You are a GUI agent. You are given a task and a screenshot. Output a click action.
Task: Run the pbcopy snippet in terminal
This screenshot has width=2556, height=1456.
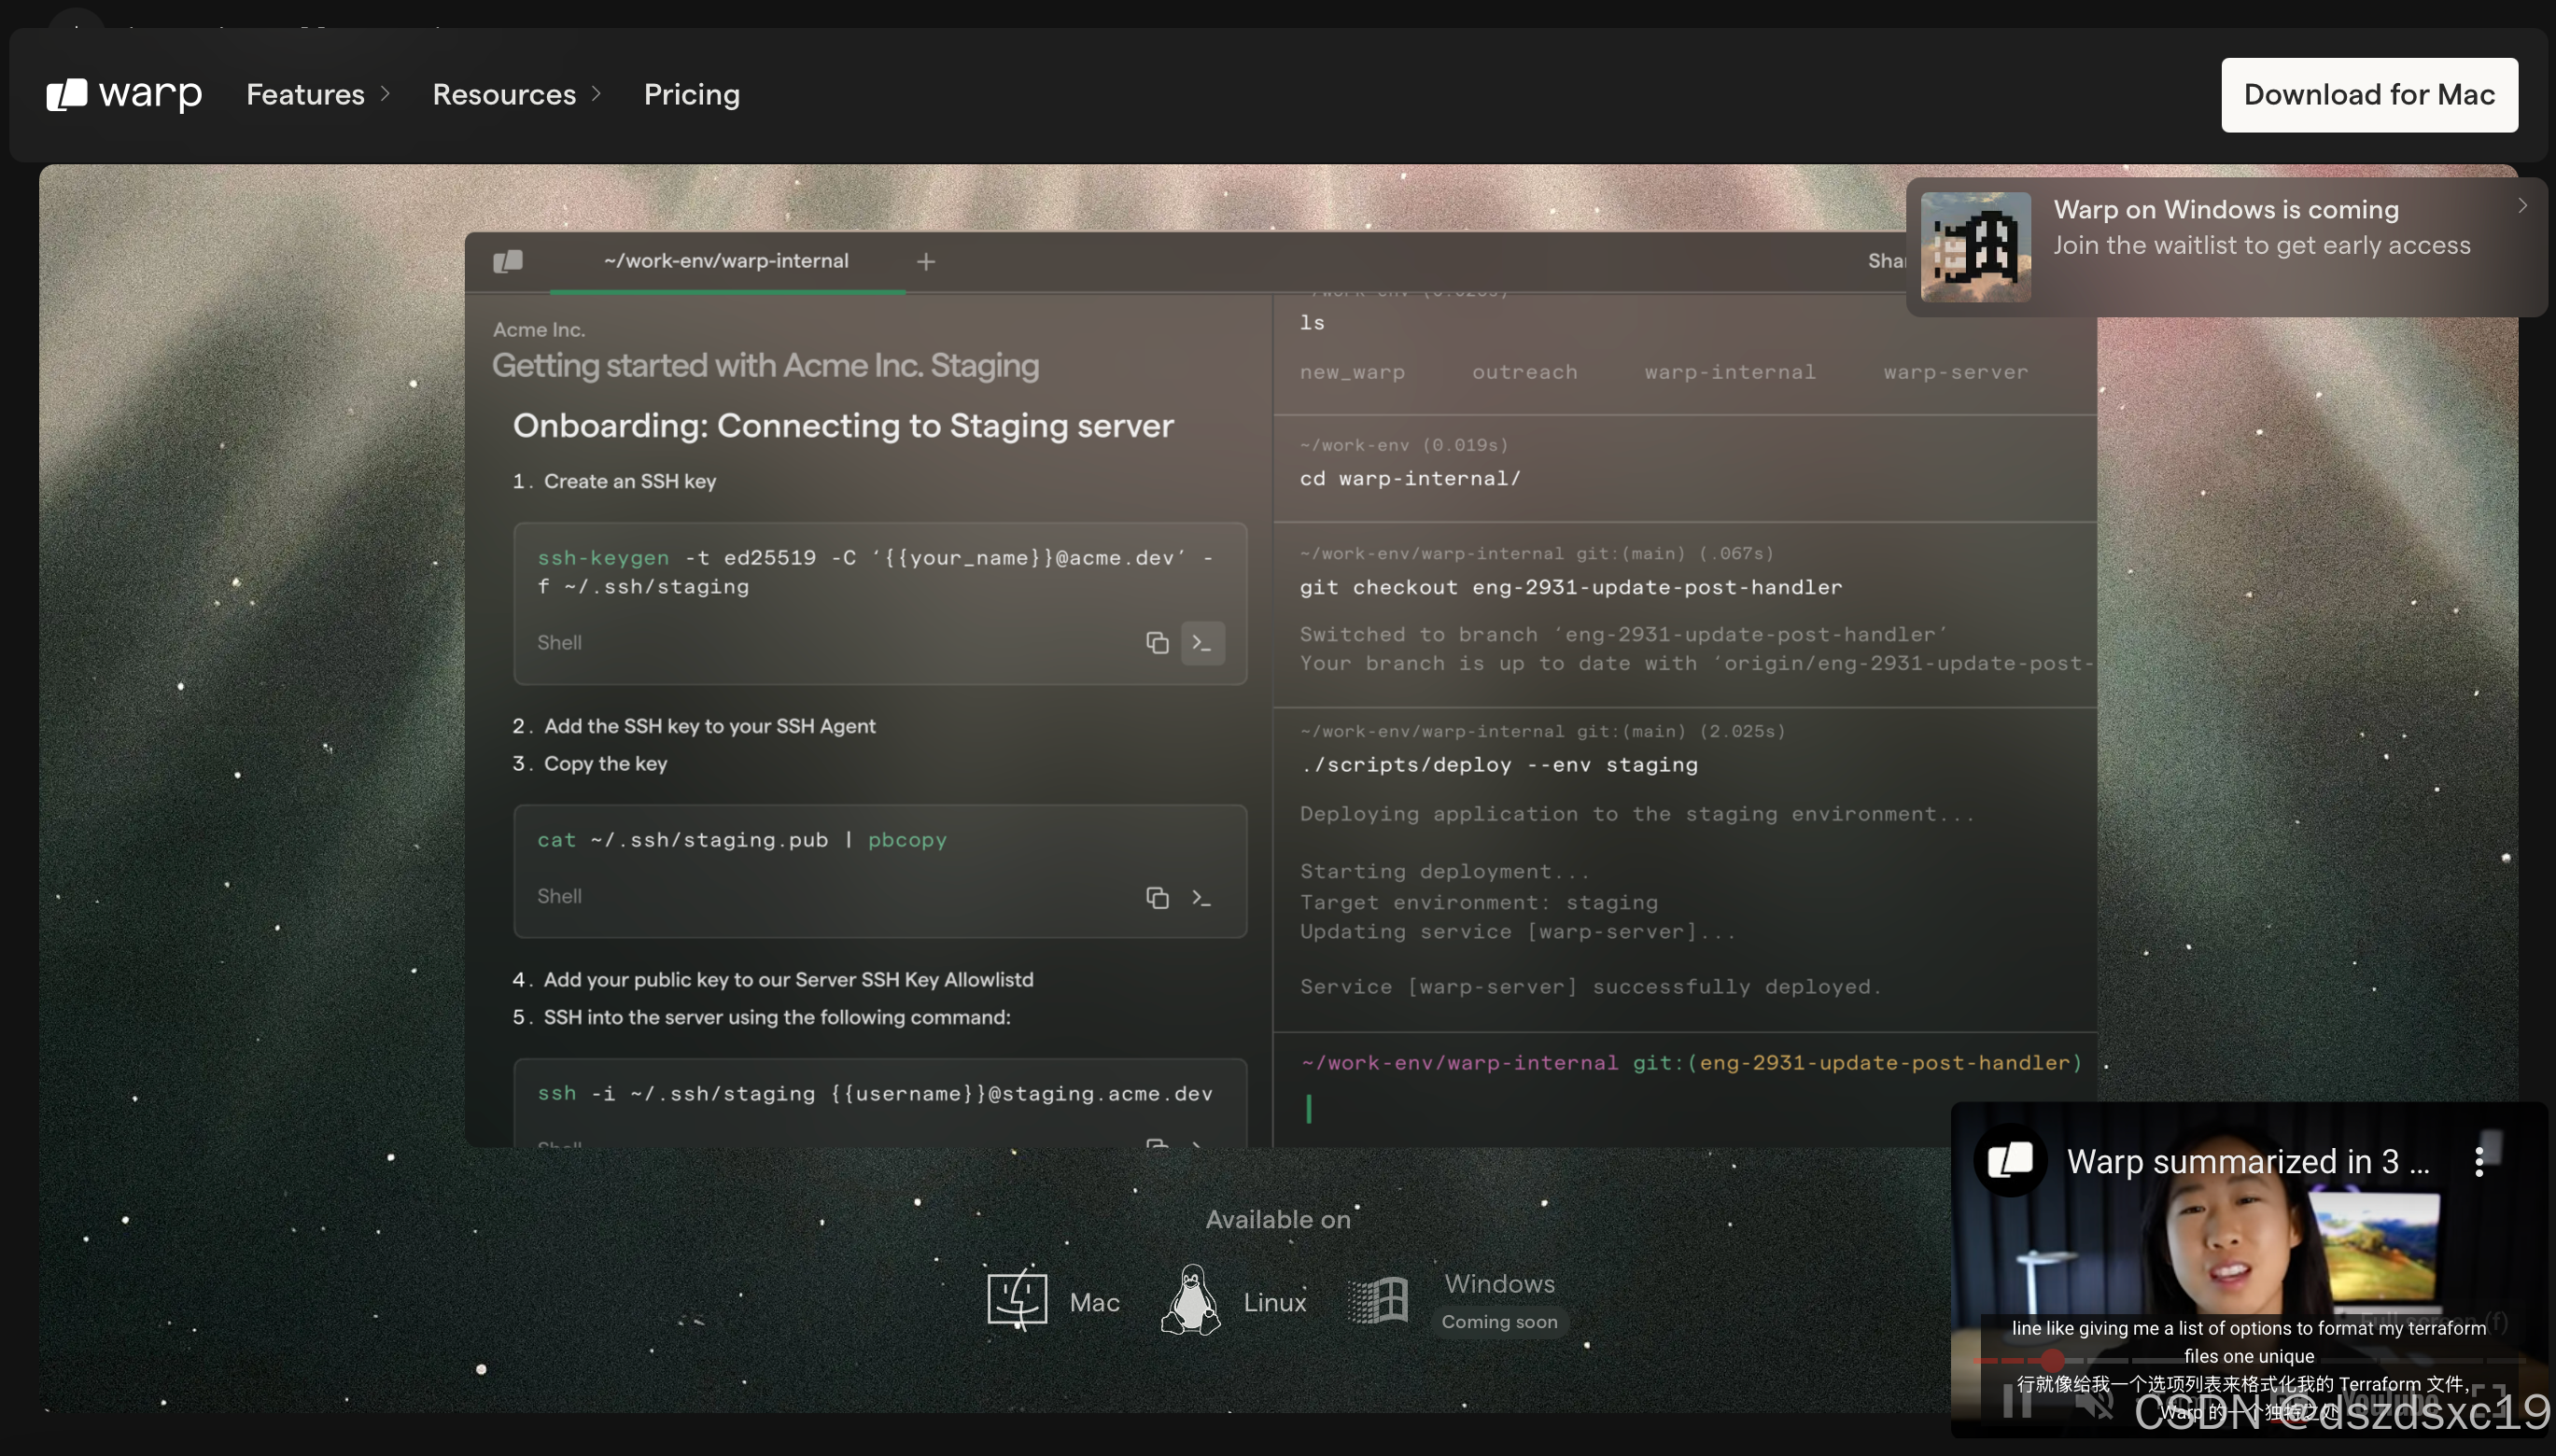(x=1202, y=898)
